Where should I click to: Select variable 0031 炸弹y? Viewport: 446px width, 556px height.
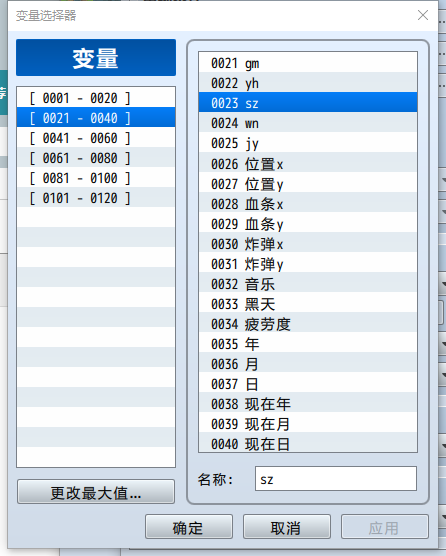(308, 263)
